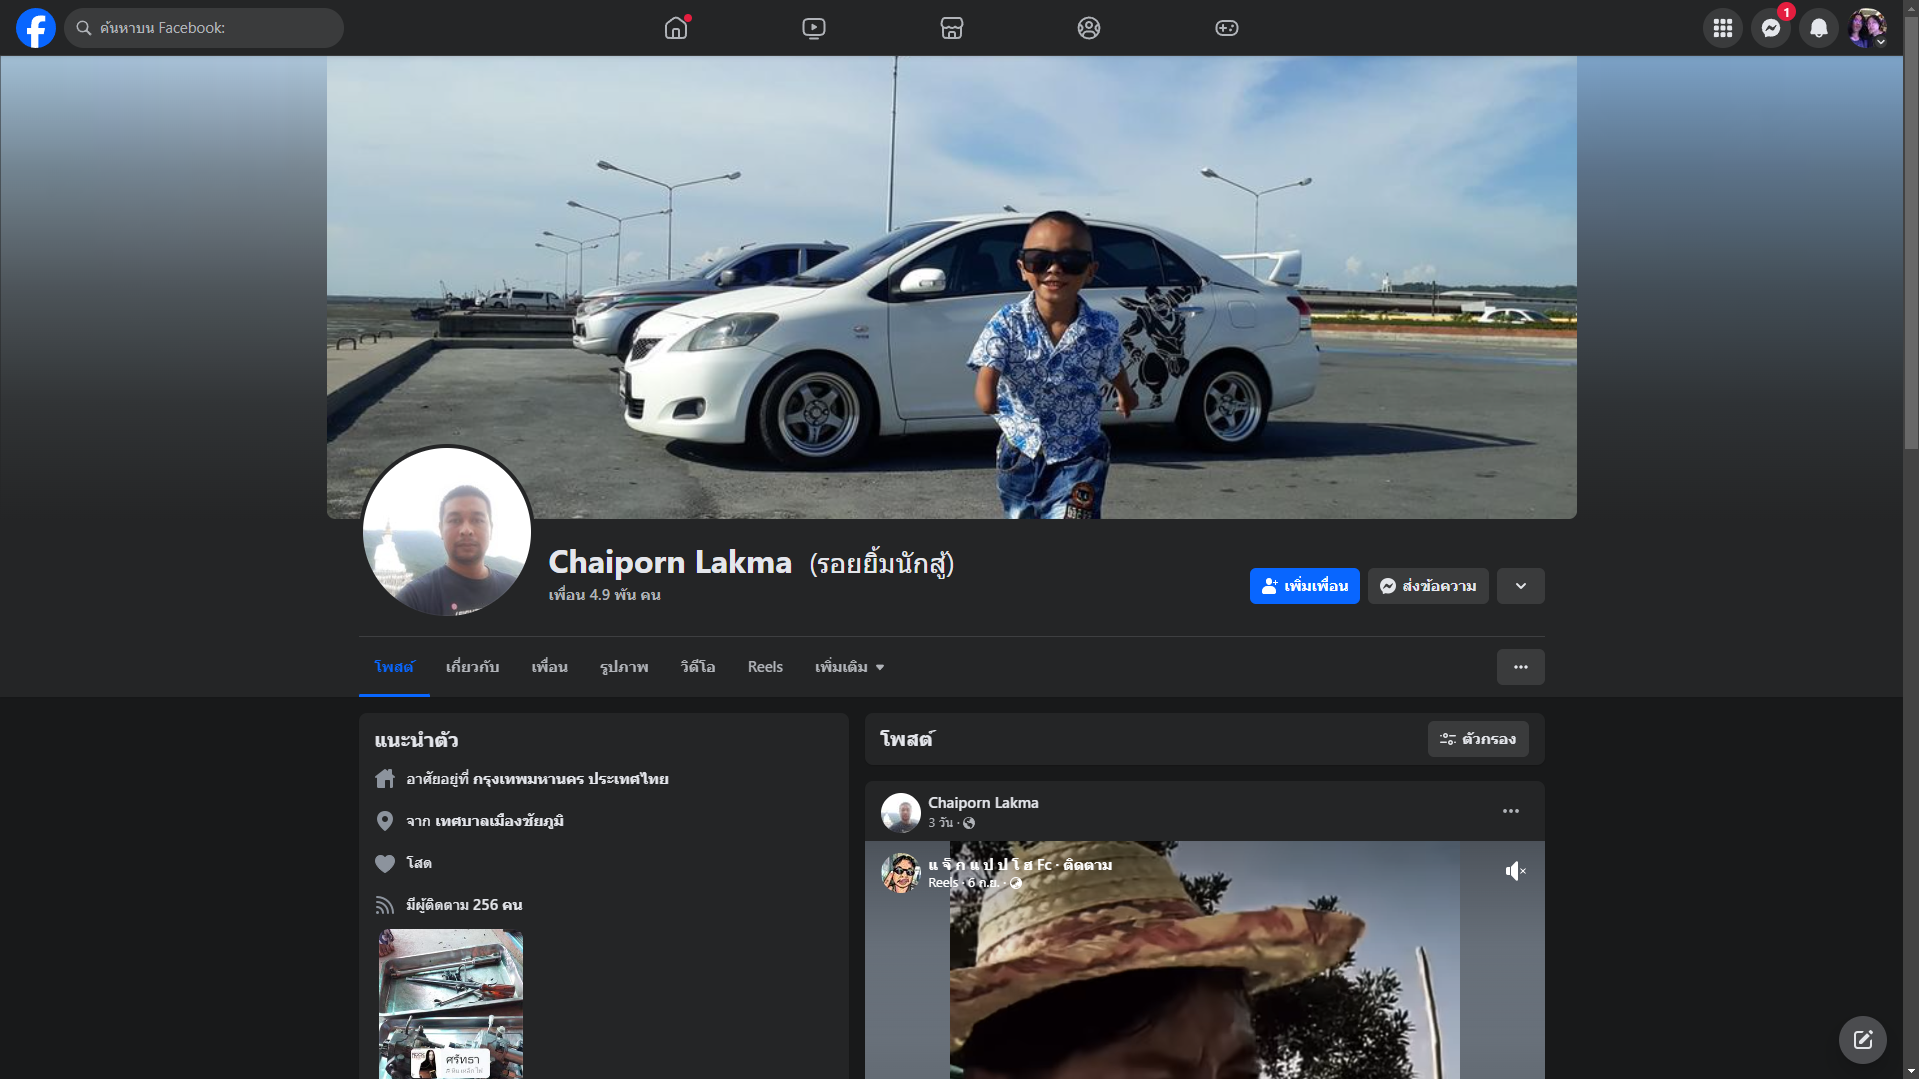This screenshot has height=1079, width=1919.
Task: Unmute the reel video sound
Action: 1515,871
